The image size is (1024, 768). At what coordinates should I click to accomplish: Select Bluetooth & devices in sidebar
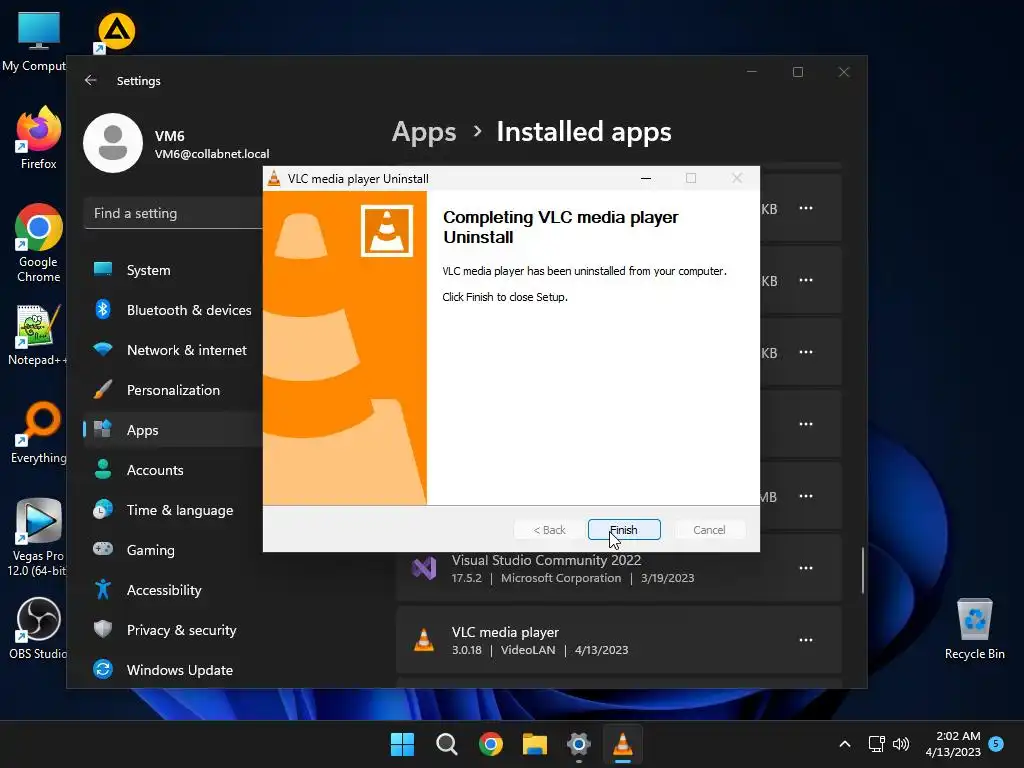coord(174,310)
